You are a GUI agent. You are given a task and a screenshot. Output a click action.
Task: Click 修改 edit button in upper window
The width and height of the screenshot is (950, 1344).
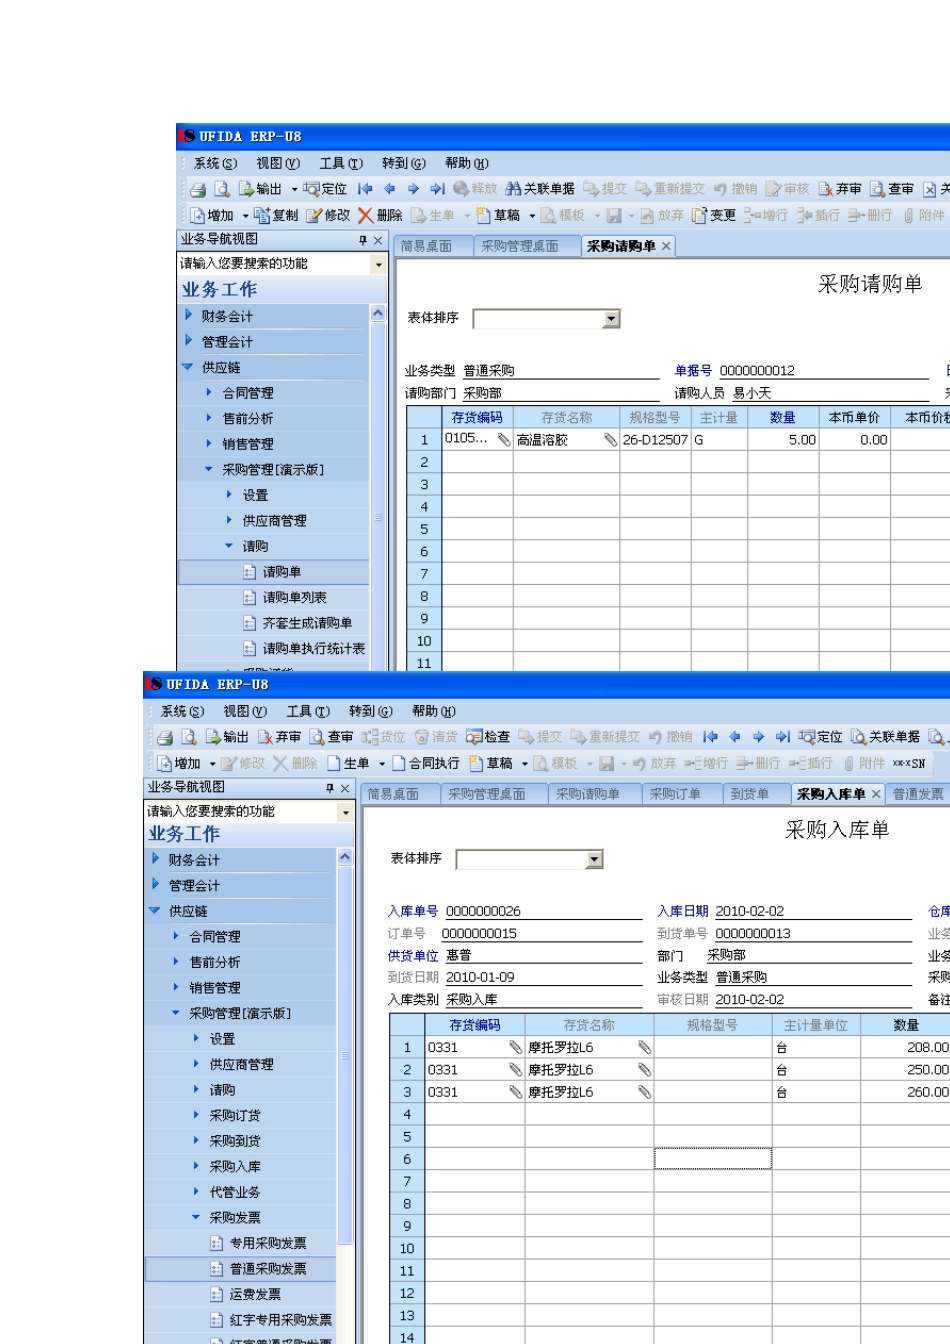(x=329, y=216)
